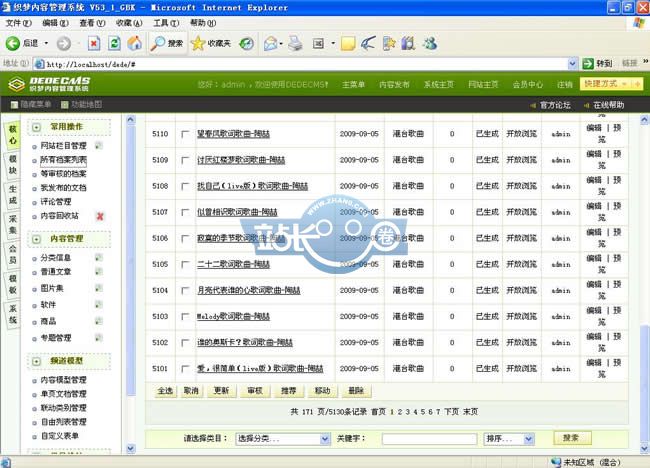Click the Mail envelope toolbar icon

click(270, 44)
